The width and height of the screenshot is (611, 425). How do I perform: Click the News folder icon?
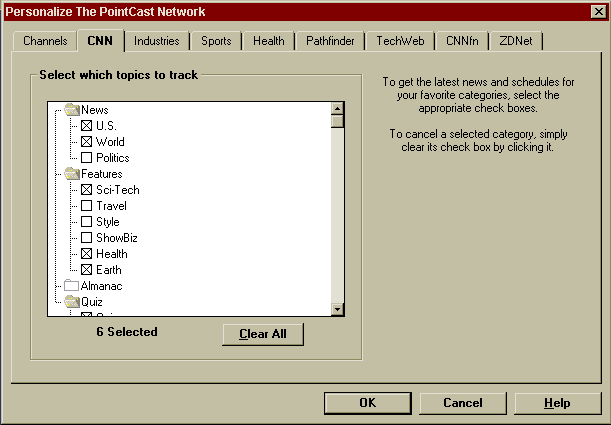(x=72, y=110)
